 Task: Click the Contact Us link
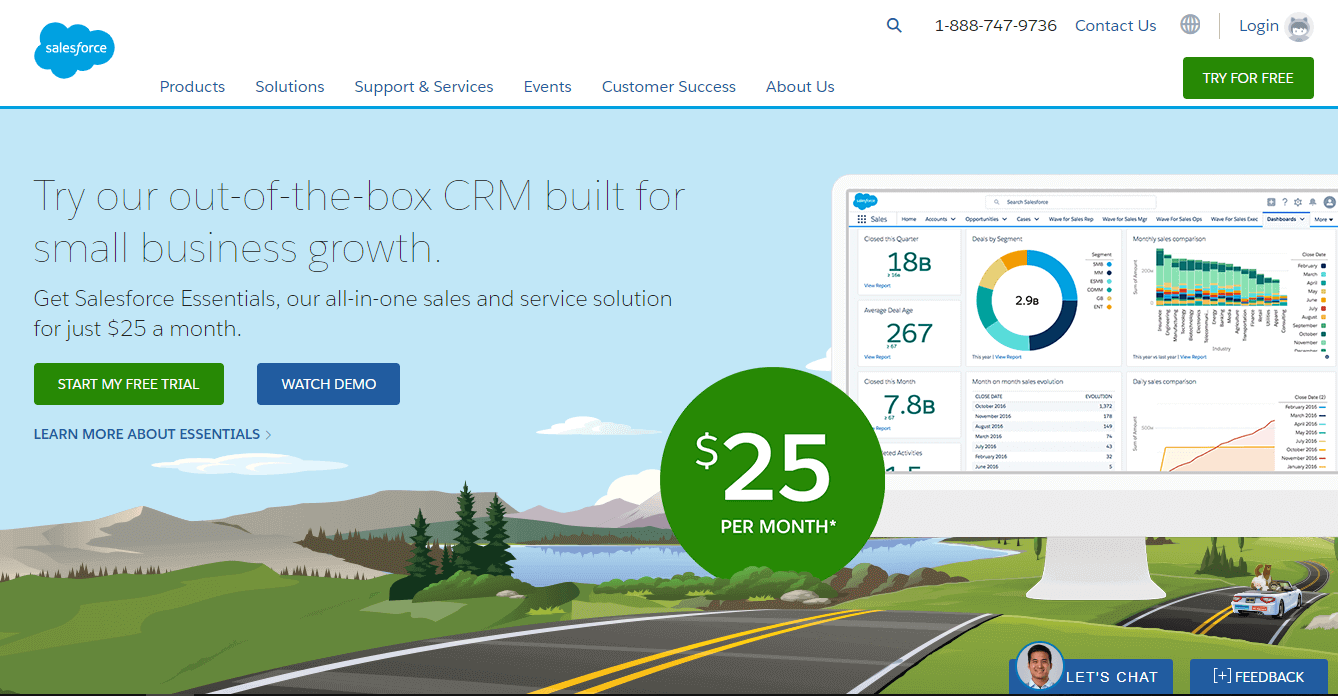tap(1115, 26)
